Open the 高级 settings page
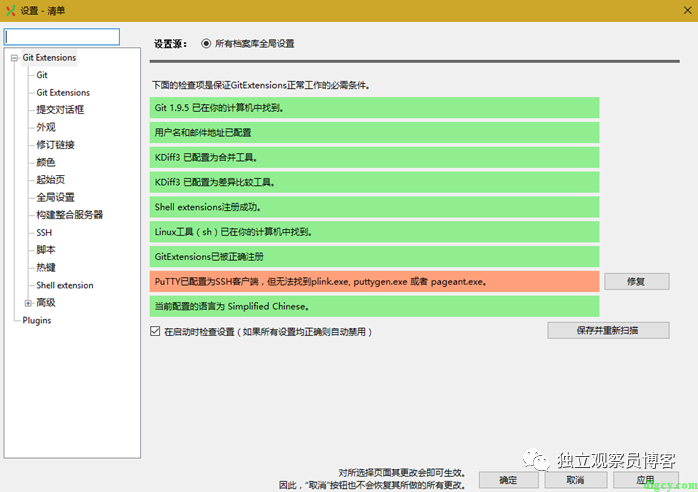Image resolution: width=698 pixels, height=492 pixels. coord(45,303)
